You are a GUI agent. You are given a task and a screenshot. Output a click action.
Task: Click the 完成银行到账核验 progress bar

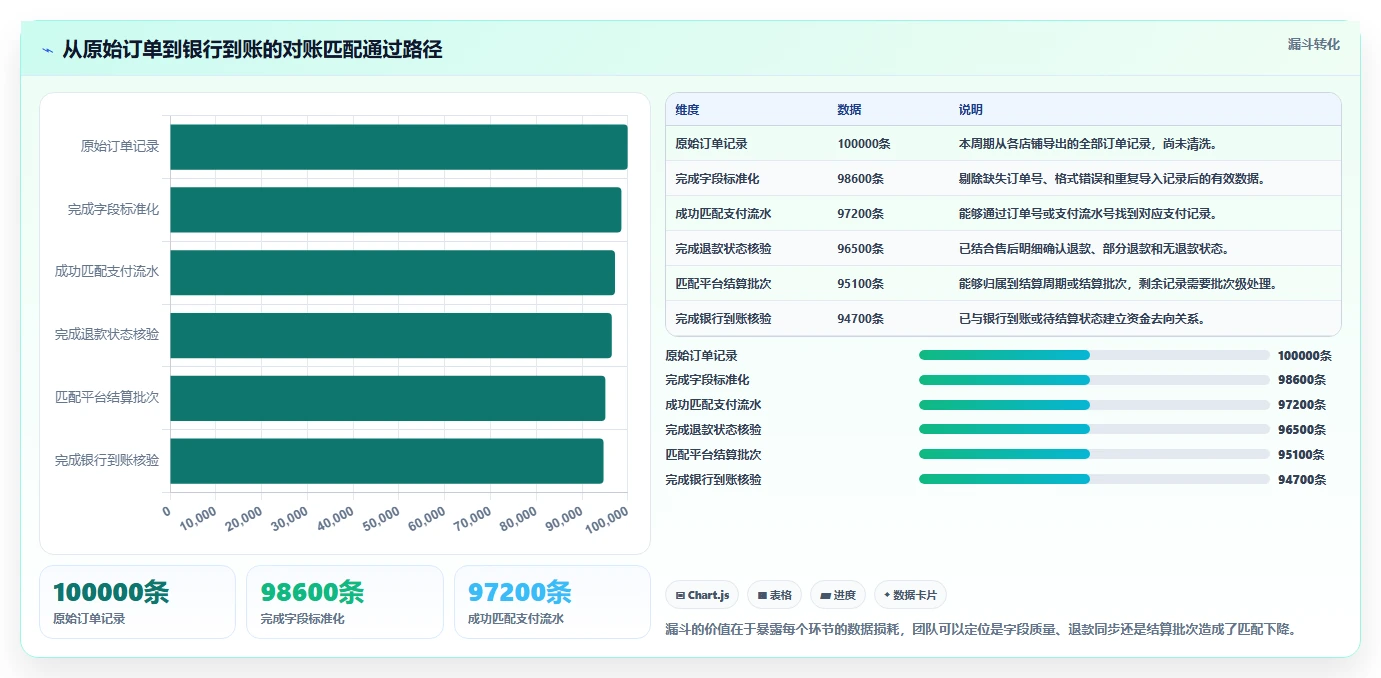1094,479
